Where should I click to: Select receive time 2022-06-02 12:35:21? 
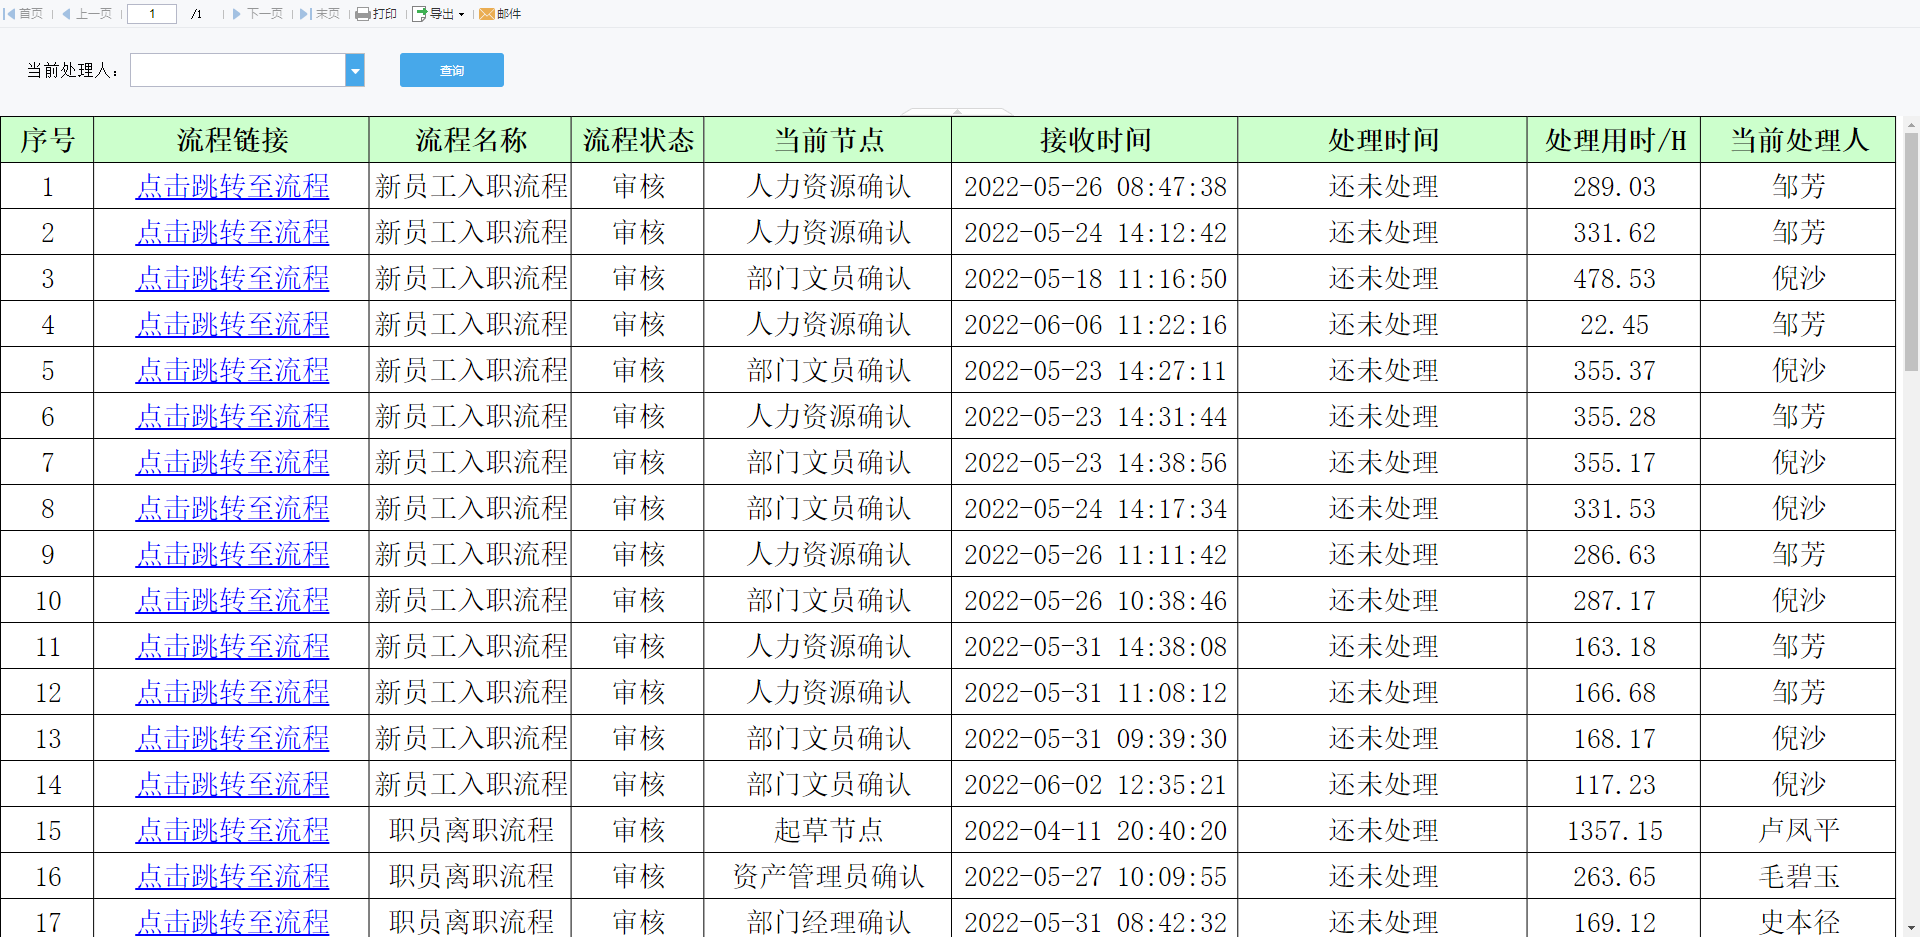pyautogui.click(x=1095, y=785)
